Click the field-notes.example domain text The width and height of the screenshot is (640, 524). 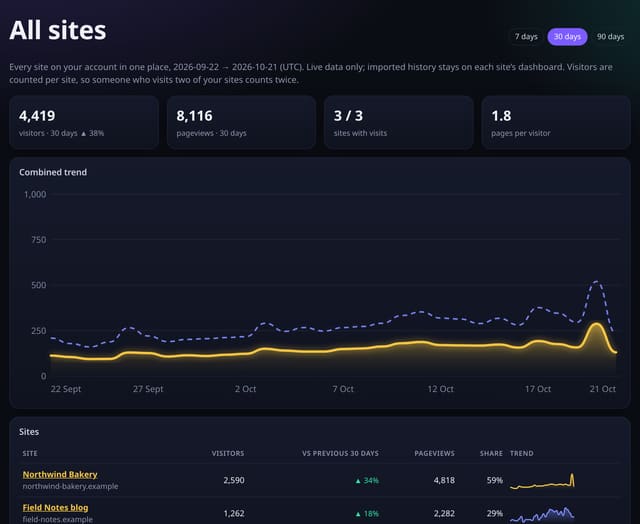click(58, 520)
